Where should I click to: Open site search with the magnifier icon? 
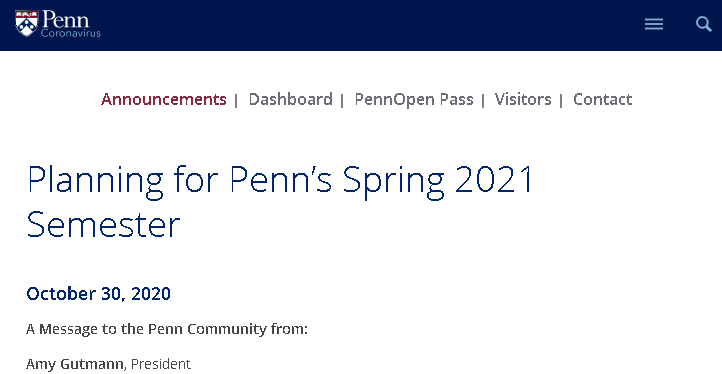(x=704, y=24)
